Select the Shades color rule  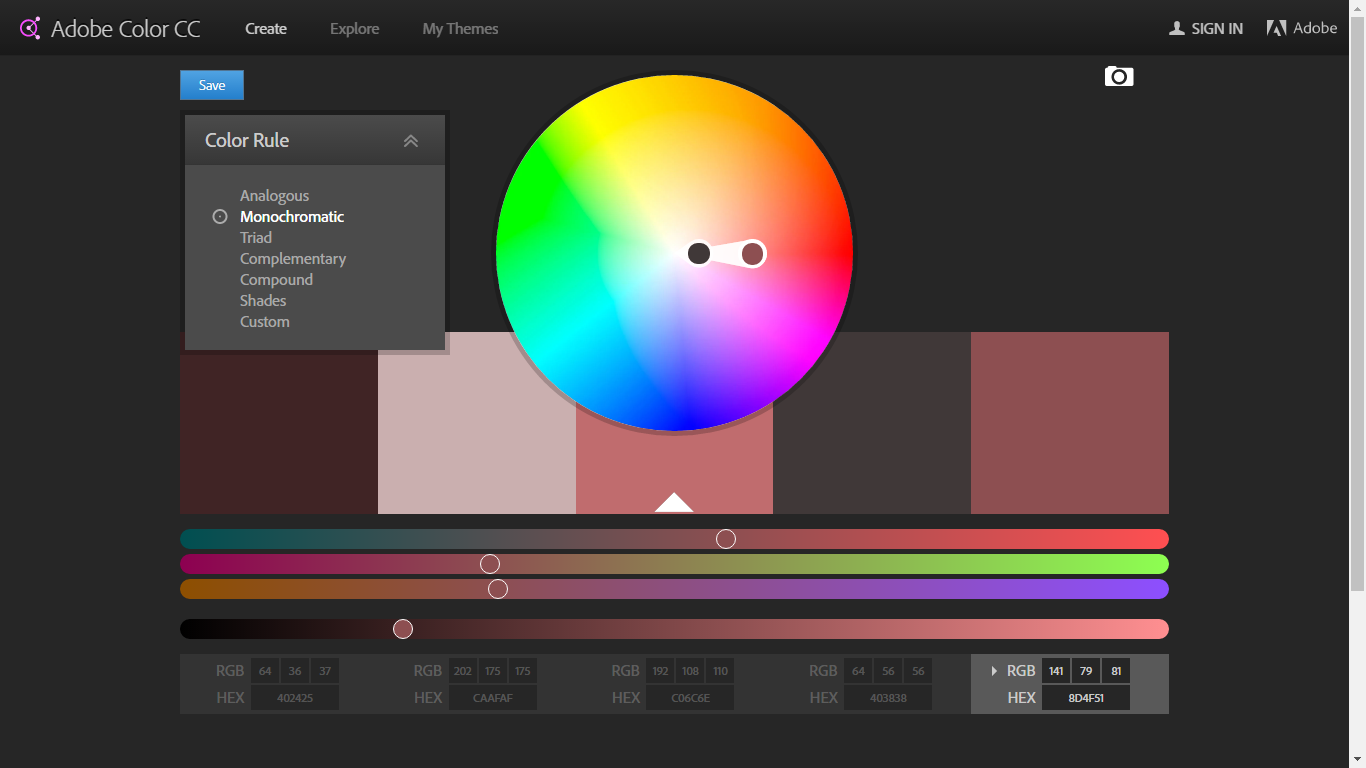point(263,301)
